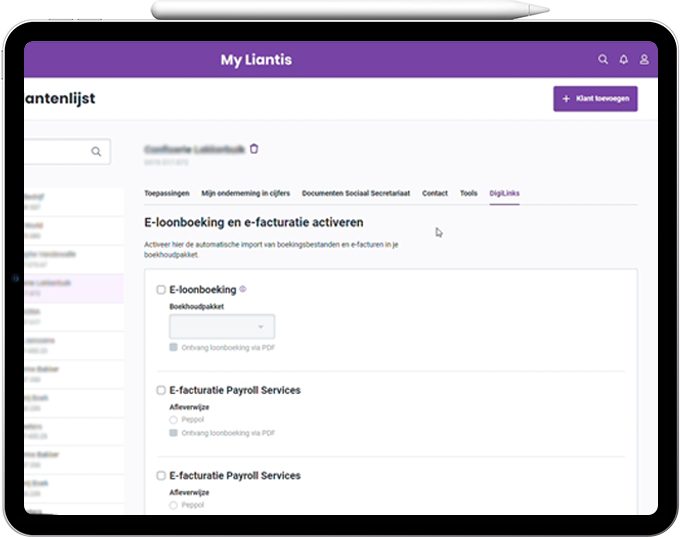Click the info icon next to E-loonboeking
Image resolution: width=680 pixels, height=537 pixels.
pos(243,289)
